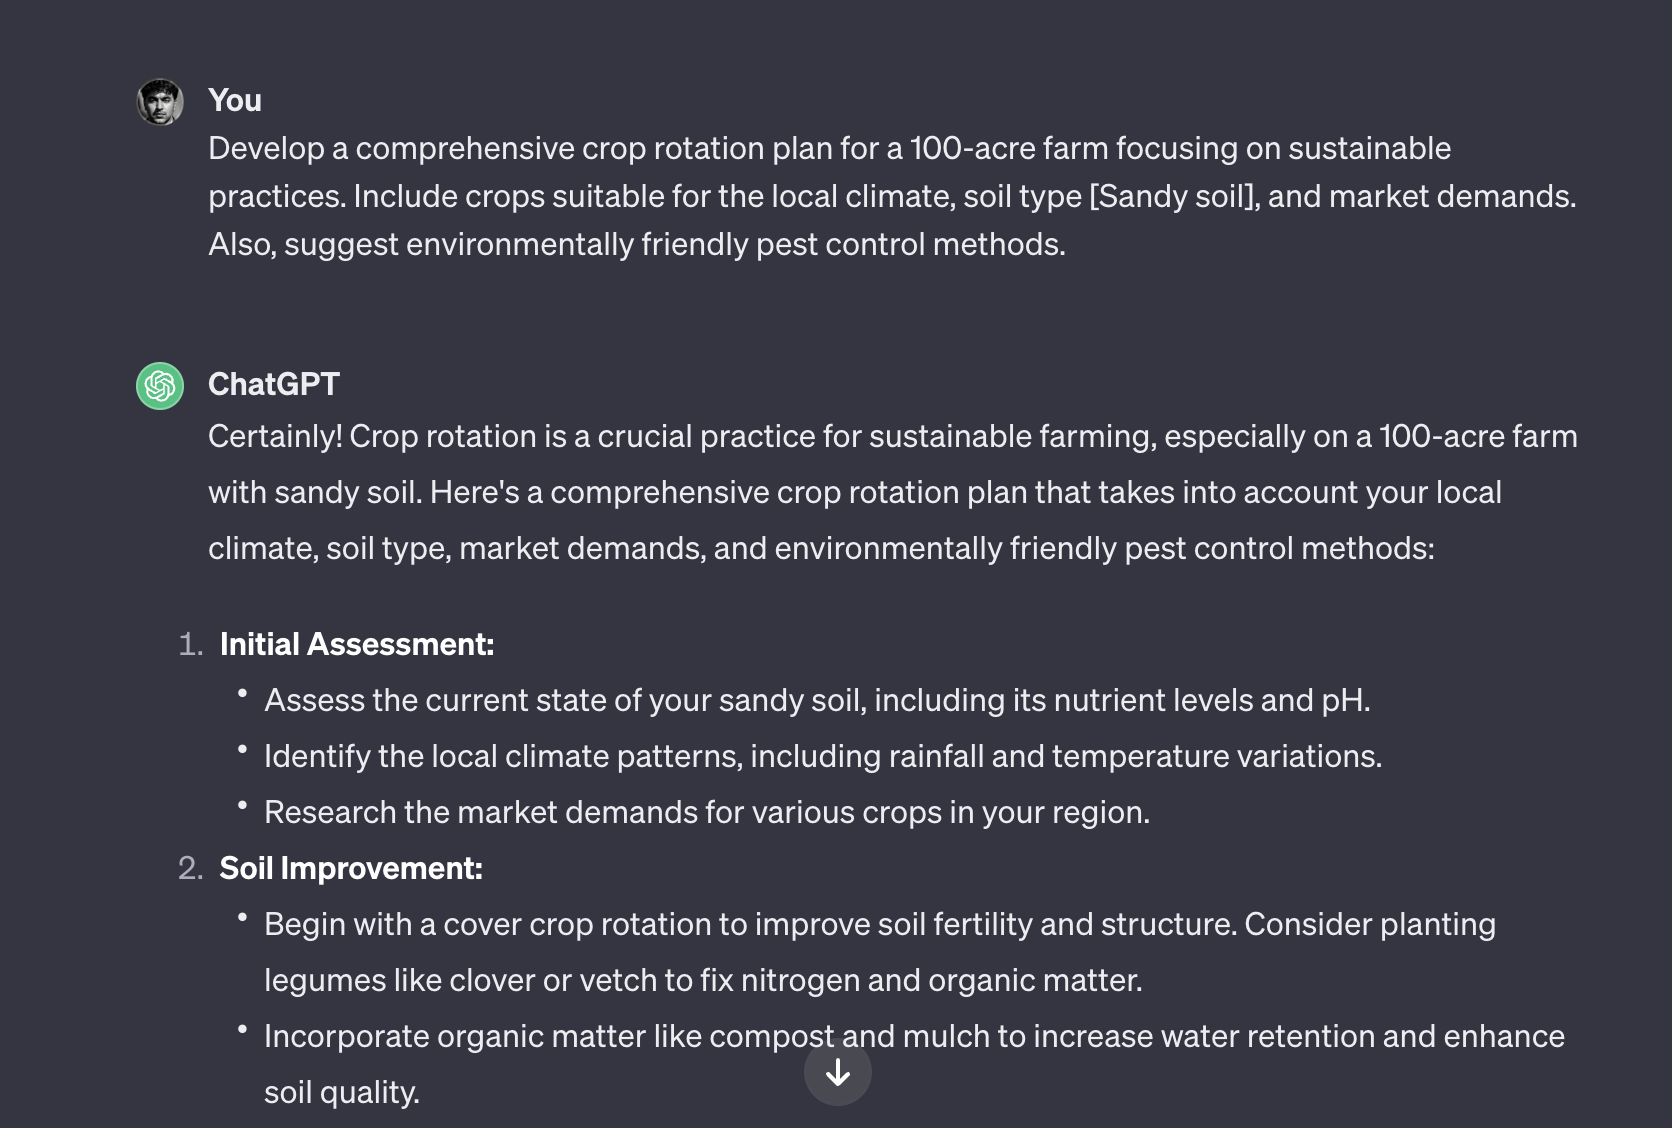
Task: Click the numbered item 1 in the list
Action: 190,645
